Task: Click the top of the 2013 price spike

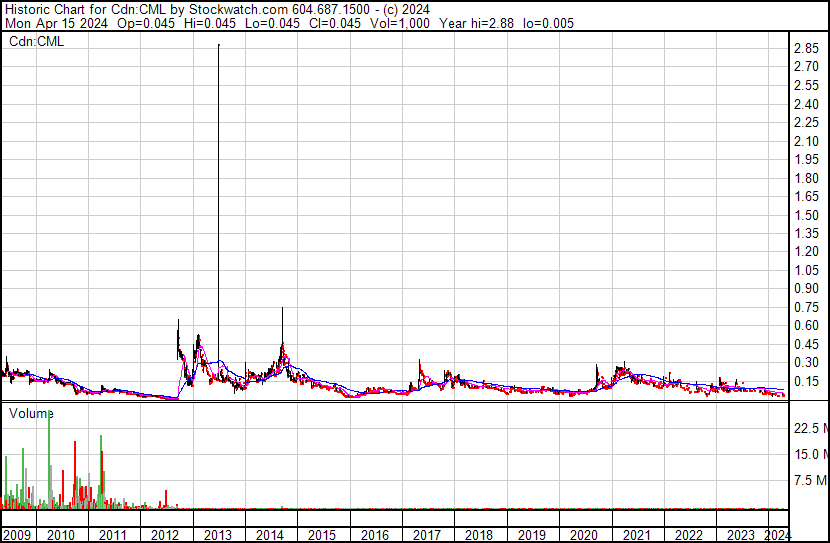Action: tap(219, 45)
